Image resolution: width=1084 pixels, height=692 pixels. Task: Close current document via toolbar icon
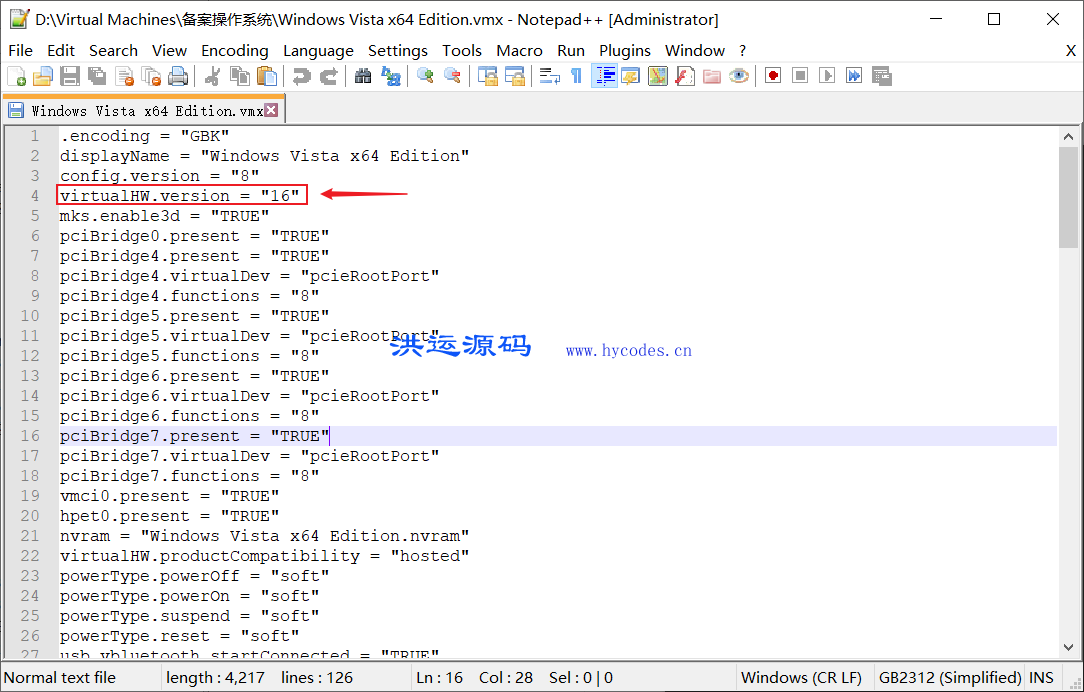coord(124,76)
